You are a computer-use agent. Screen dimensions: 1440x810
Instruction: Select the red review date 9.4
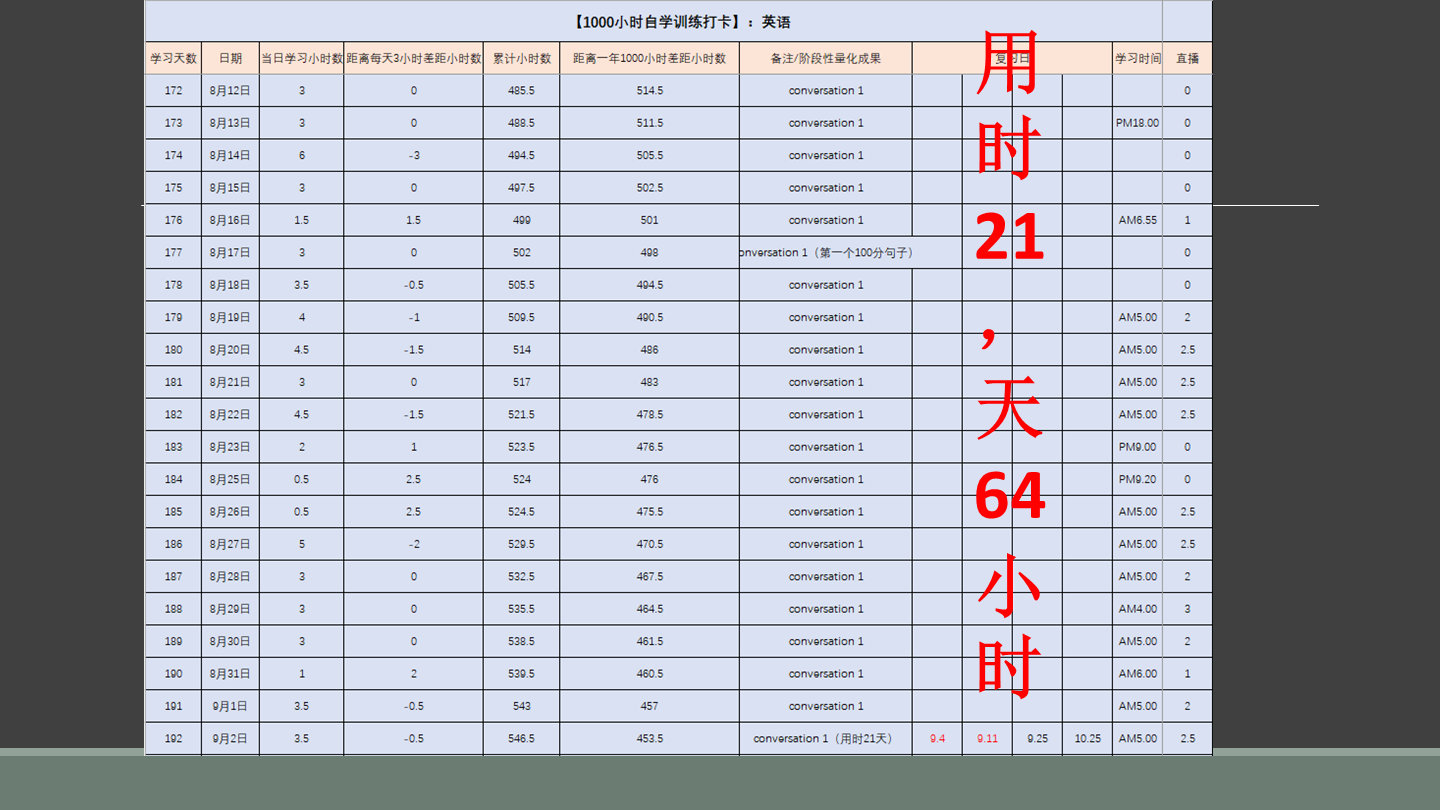point(937,739)
